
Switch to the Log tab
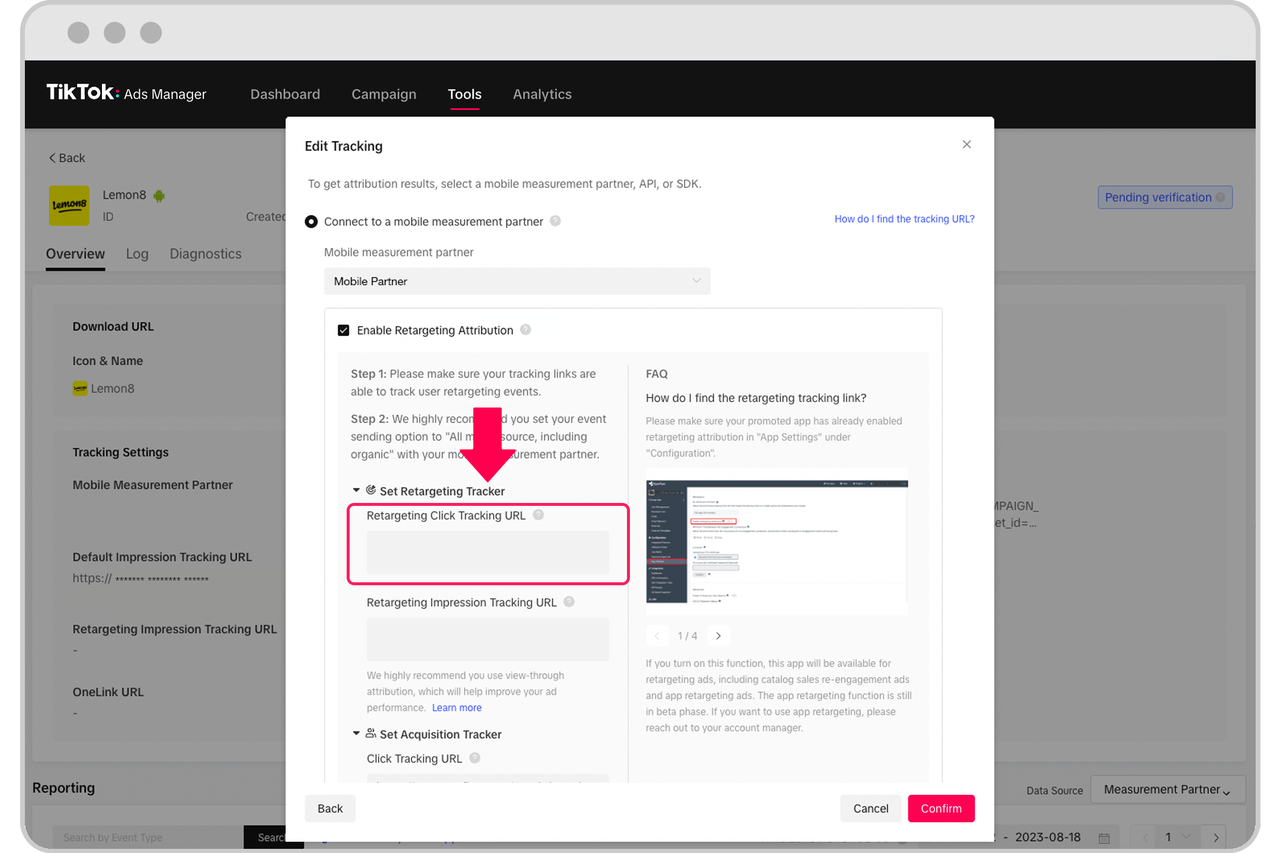click(x=137, y=254)
